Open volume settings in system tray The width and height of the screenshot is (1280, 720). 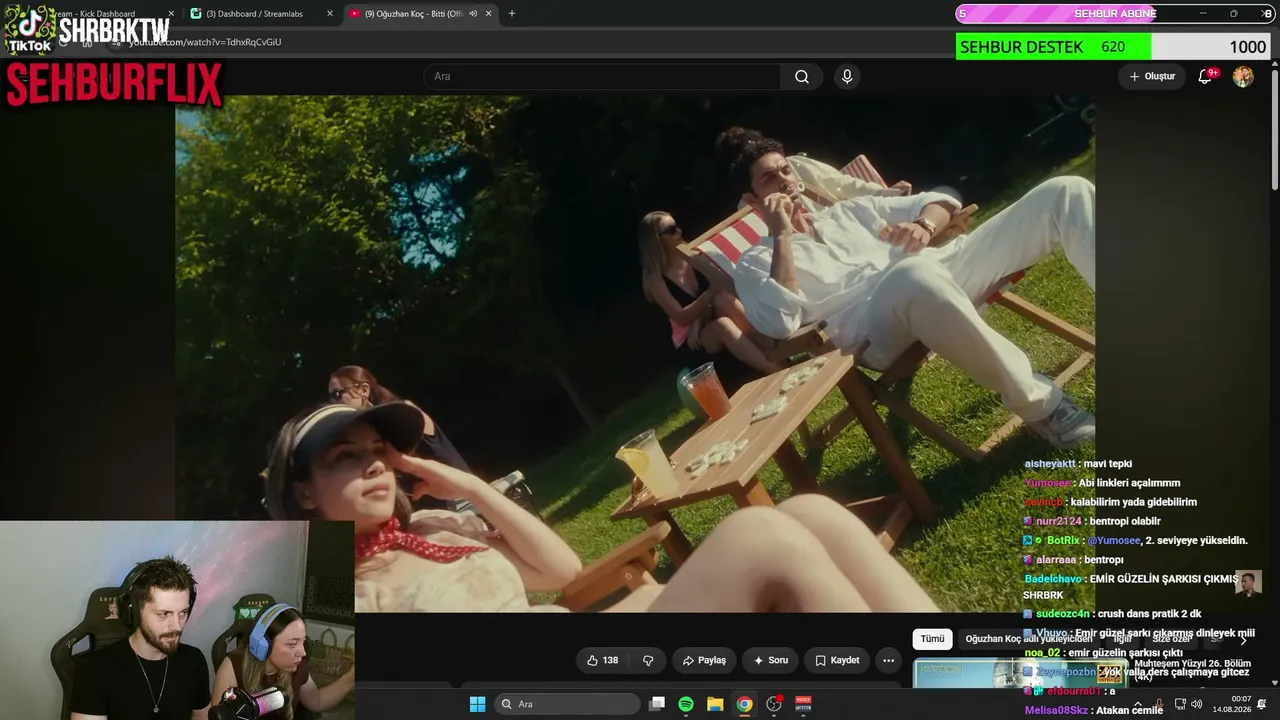[x=1197, y=704]
